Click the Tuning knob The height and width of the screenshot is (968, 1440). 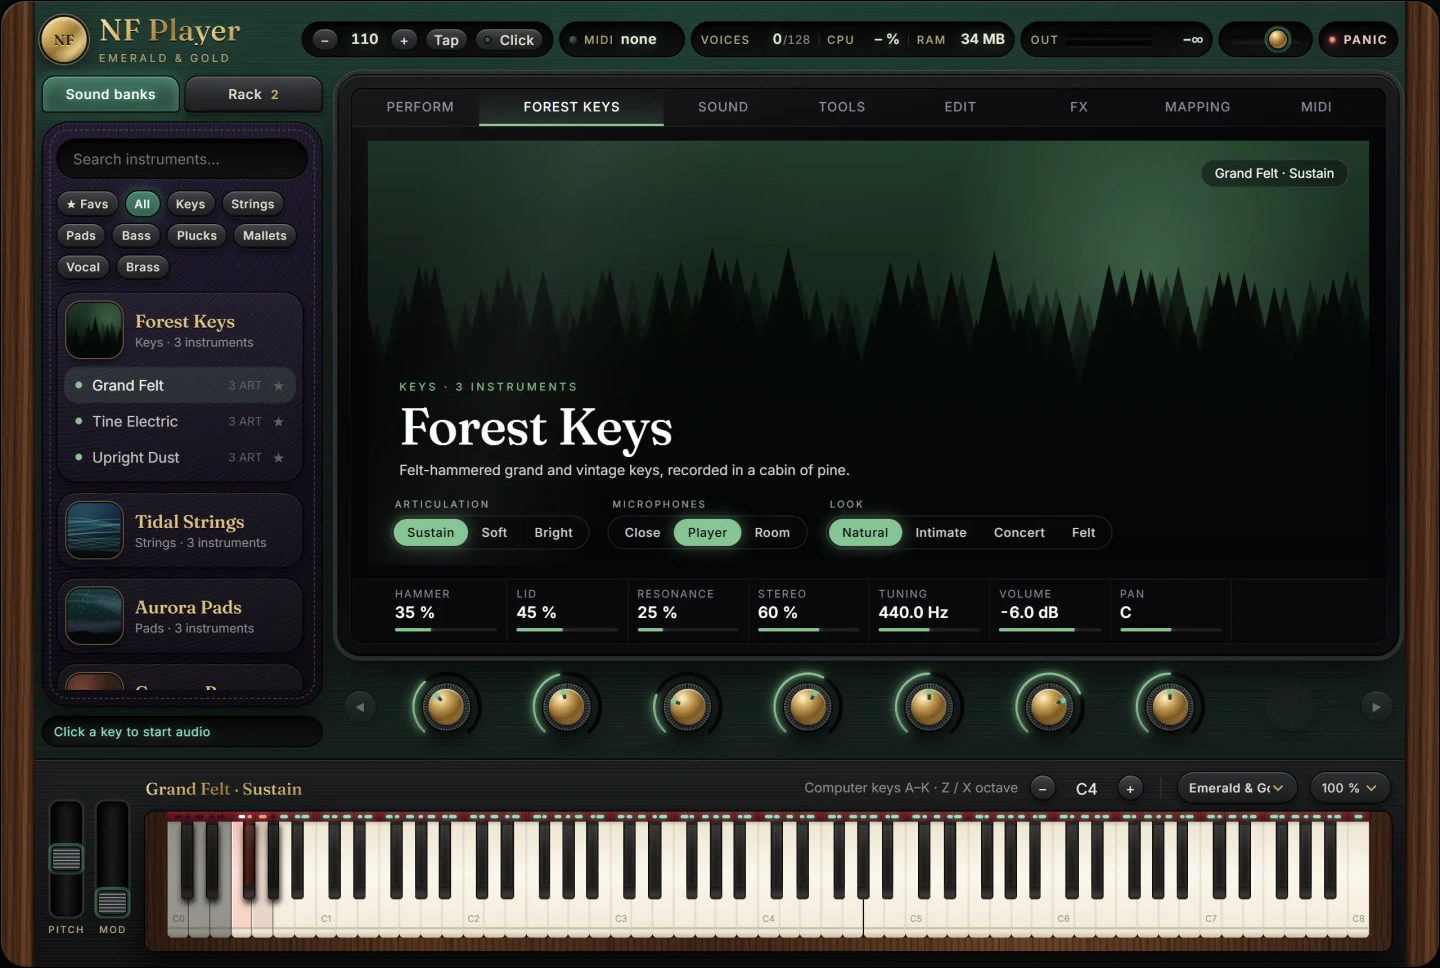[x=928, y=707]
